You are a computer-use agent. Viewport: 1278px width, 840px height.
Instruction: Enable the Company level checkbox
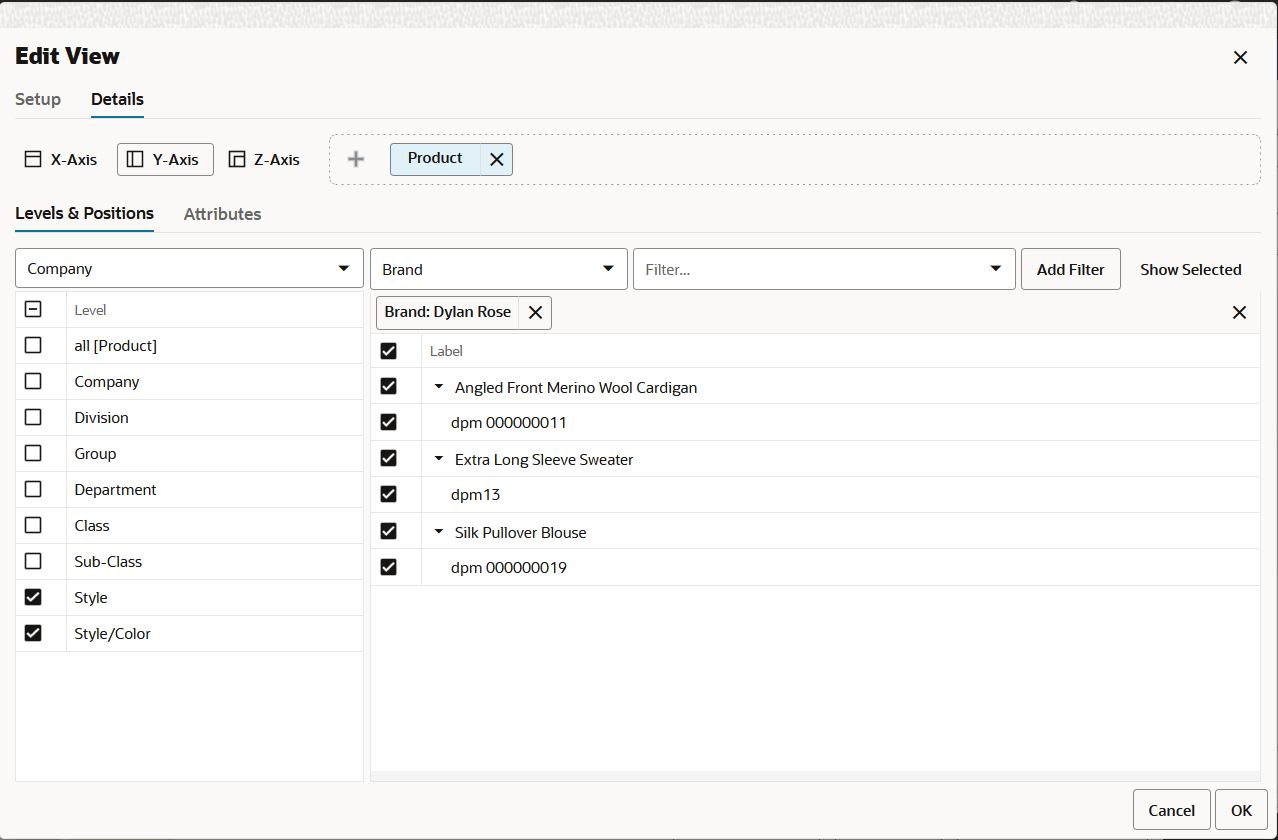pos(33,381)
